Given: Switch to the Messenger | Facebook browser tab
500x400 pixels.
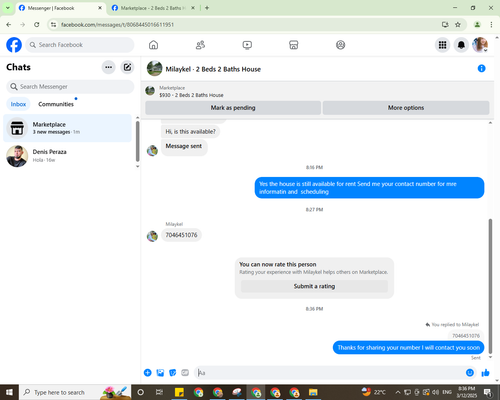Looking at the screenshot, I should 61,8.
